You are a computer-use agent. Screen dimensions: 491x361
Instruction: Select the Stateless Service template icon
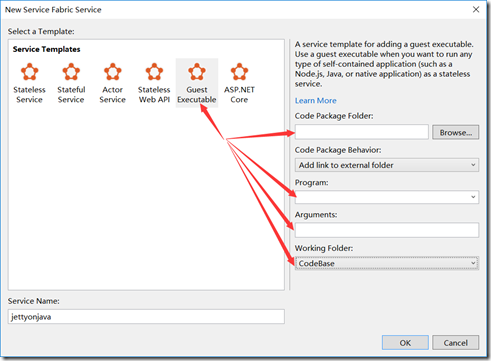(29, 72)
